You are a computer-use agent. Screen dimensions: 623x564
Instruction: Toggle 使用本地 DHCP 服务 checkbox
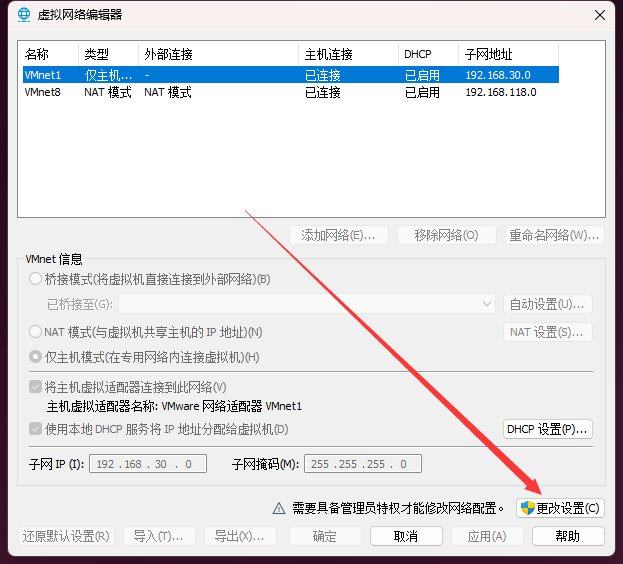(x=35, y=429)
